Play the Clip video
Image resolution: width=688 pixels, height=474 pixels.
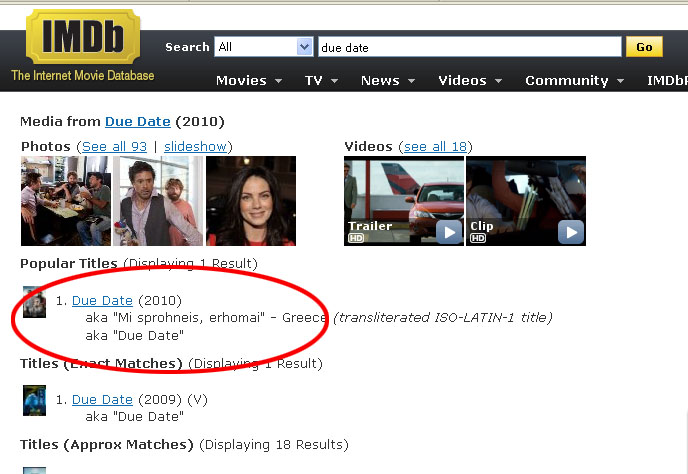[571, 232]
